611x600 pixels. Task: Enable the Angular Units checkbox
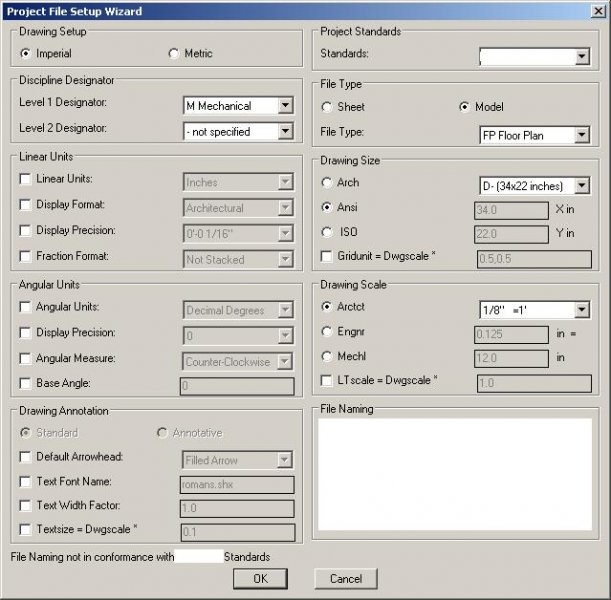coord(25,307)
